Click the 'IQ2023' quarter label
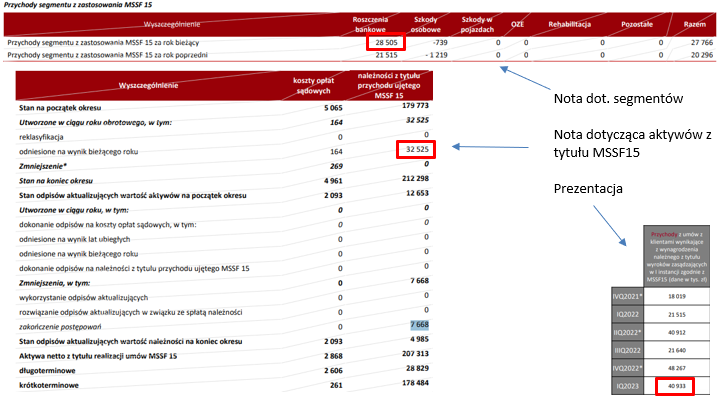Viewport: 720px width, 400px height. [x=627, y=386]
